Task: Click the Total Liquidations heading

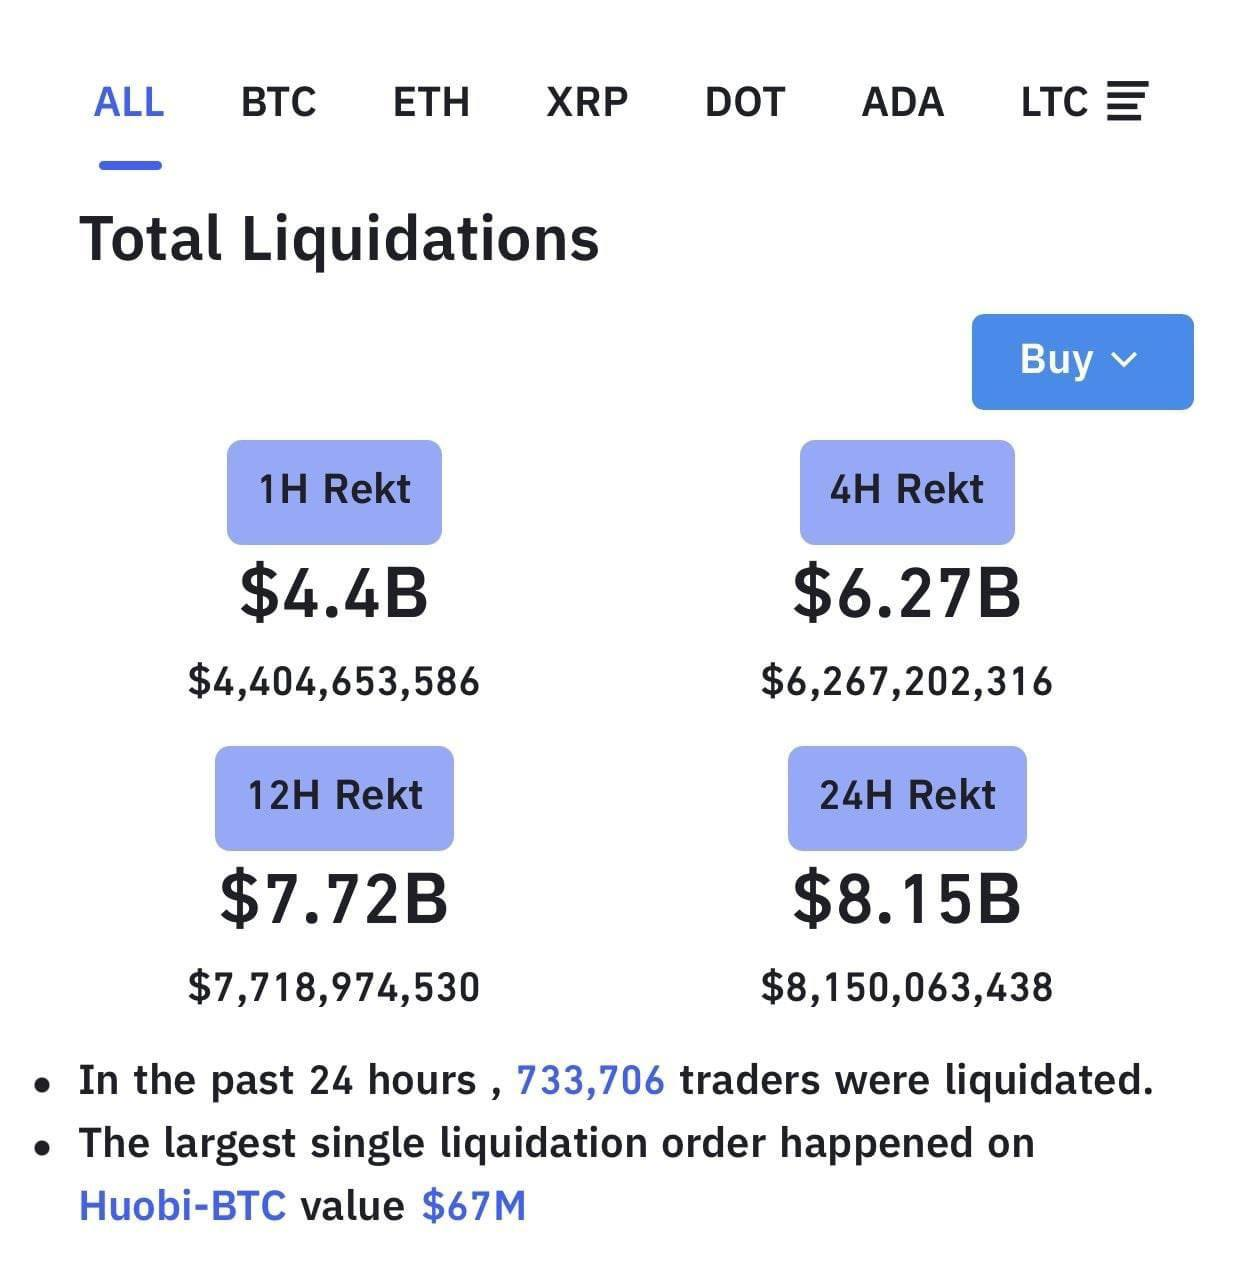Action: click(x=339, y=240)
